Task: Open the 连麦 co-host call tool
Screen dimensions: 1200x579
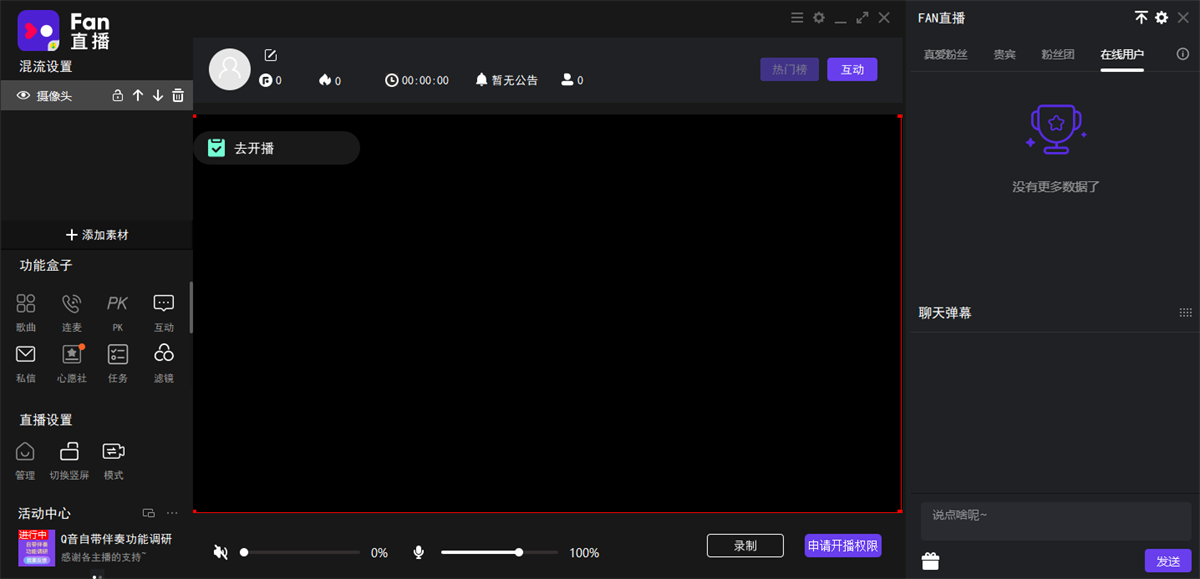Action: (72, 311)
